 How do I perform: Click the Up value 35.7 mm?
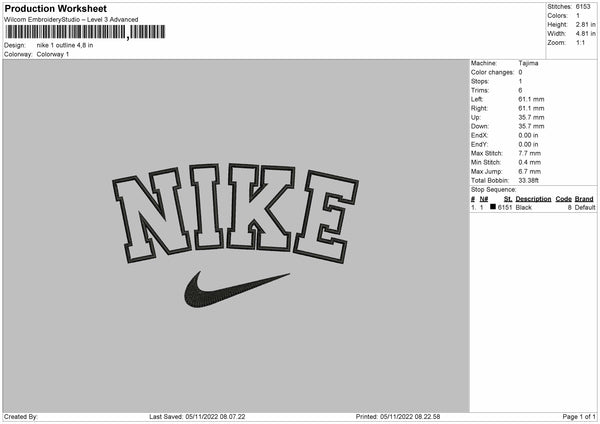[531, 117]
